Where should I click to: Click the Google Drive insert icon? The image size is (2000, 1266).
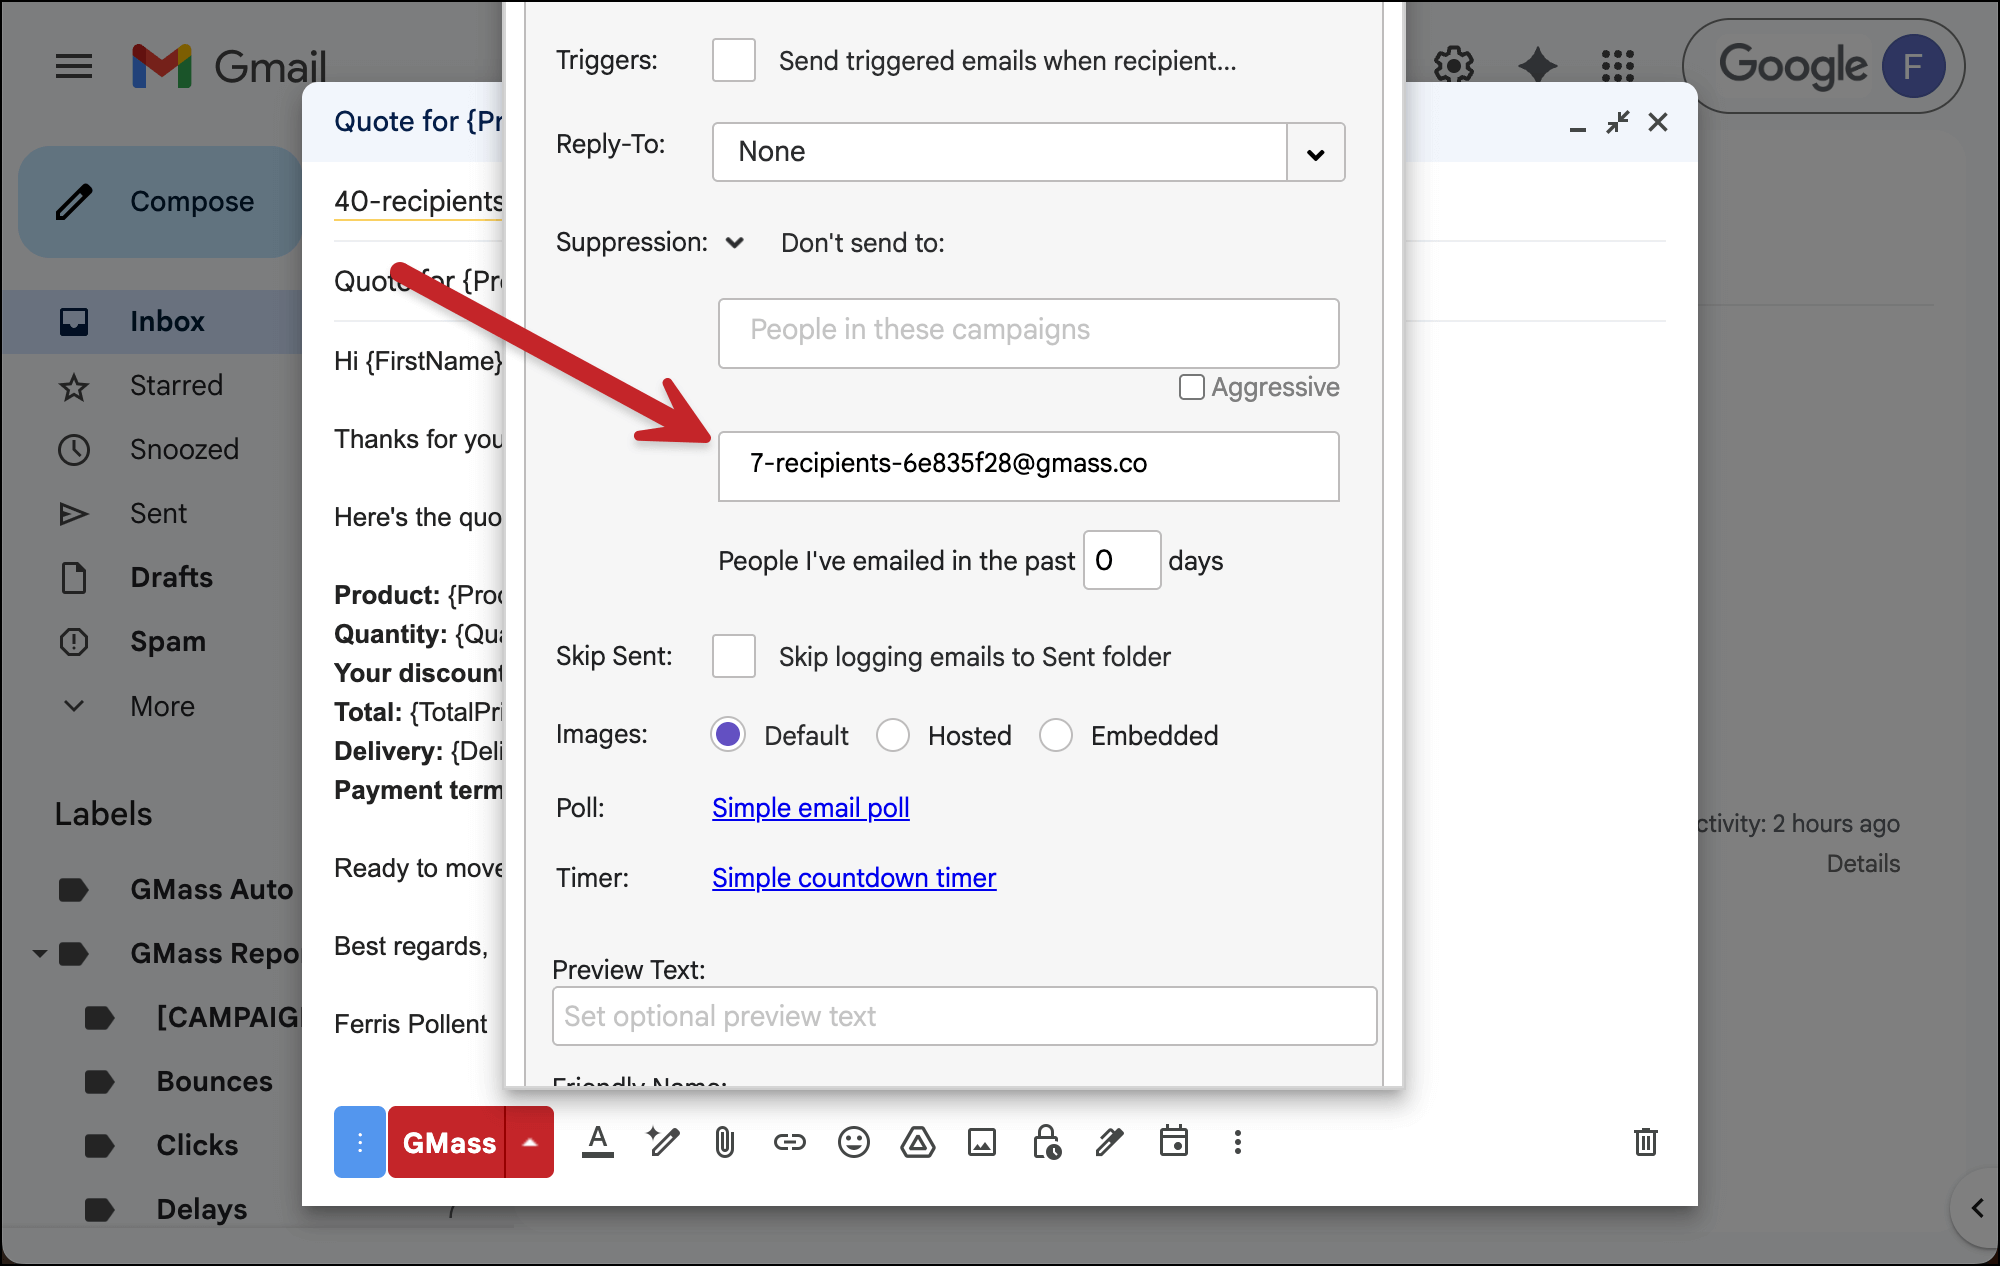[x=917, y=1142]
